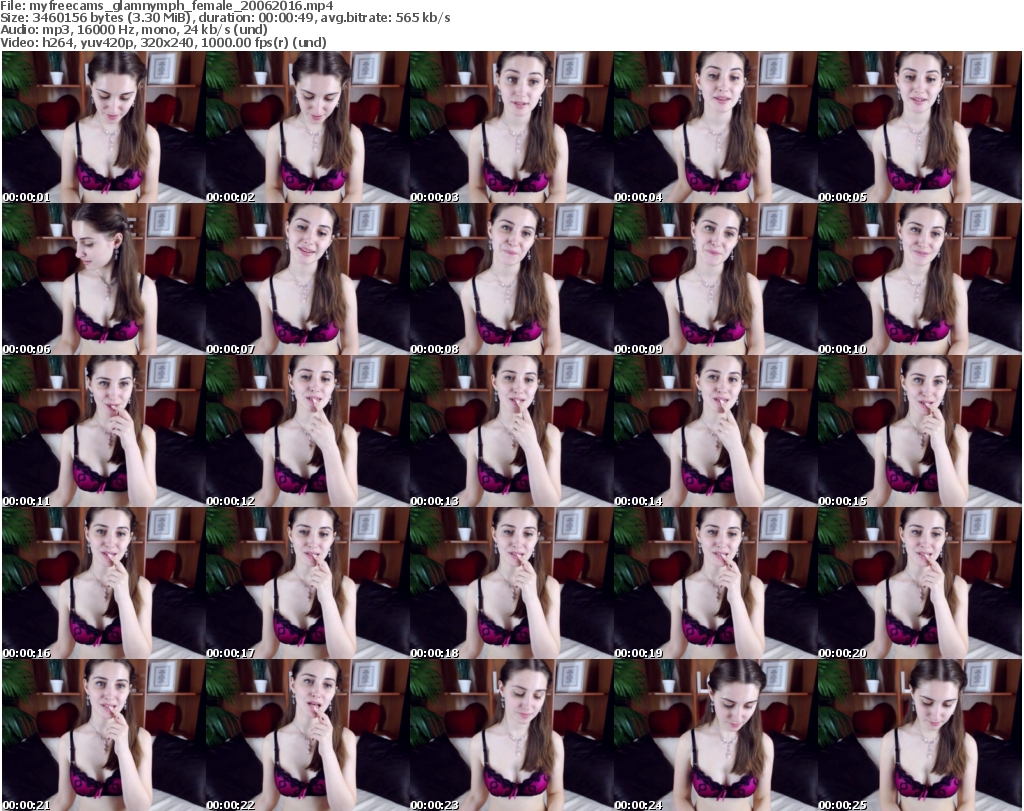
Task: Click the frame stamped 00:00:17
Action: tap(307, 584)
